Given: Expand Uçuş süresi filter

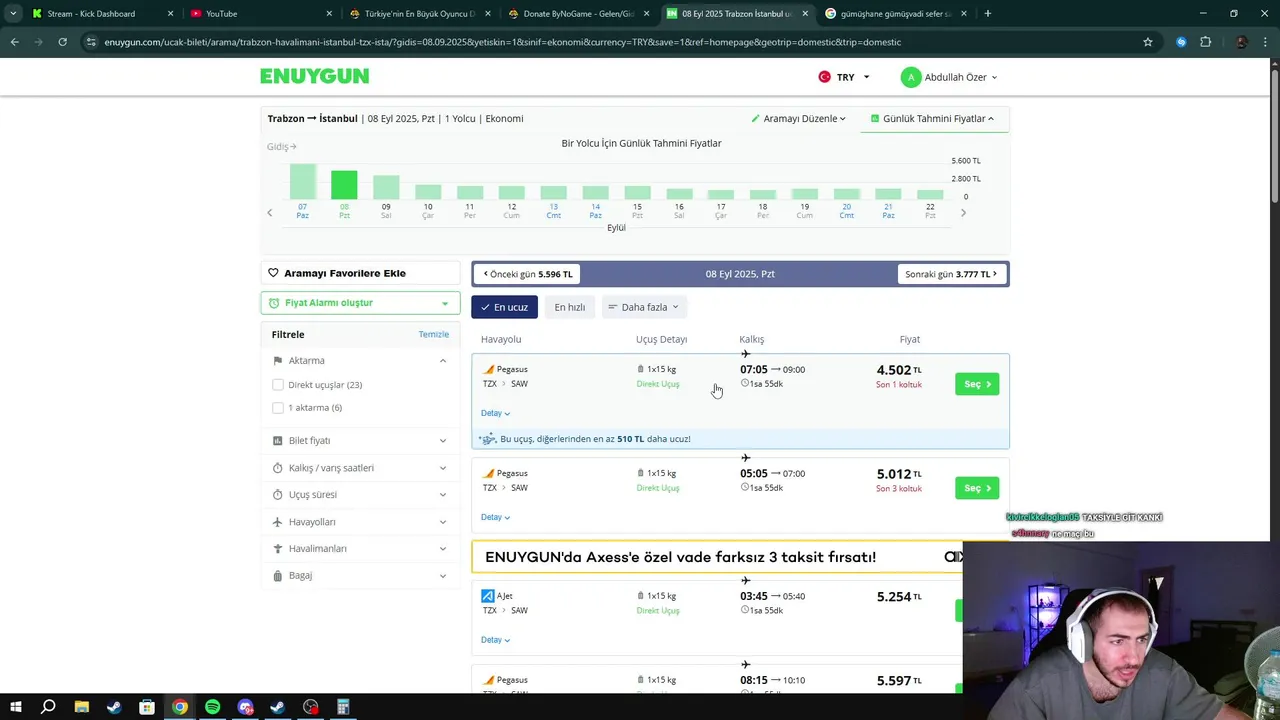Looking at the screenshot, I should click(x=360, y=494).
